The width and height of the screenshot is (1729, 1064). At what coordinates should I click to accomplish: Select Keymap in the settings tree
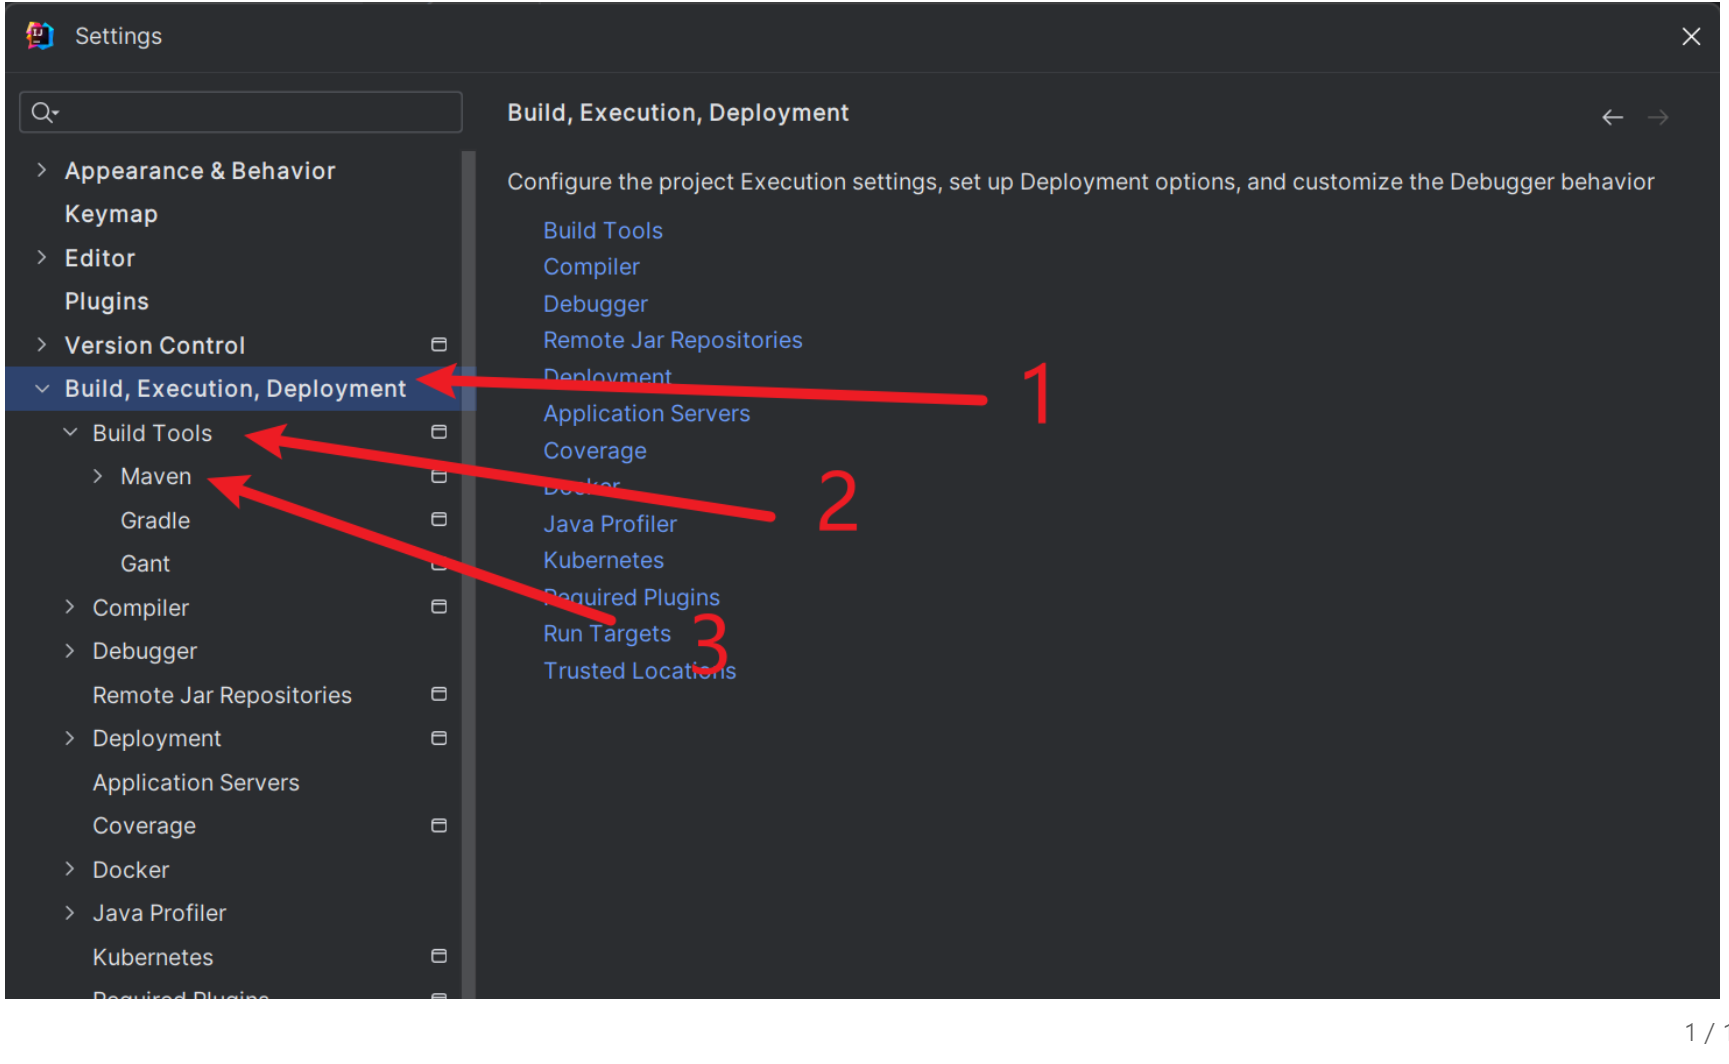coord(111,214)
